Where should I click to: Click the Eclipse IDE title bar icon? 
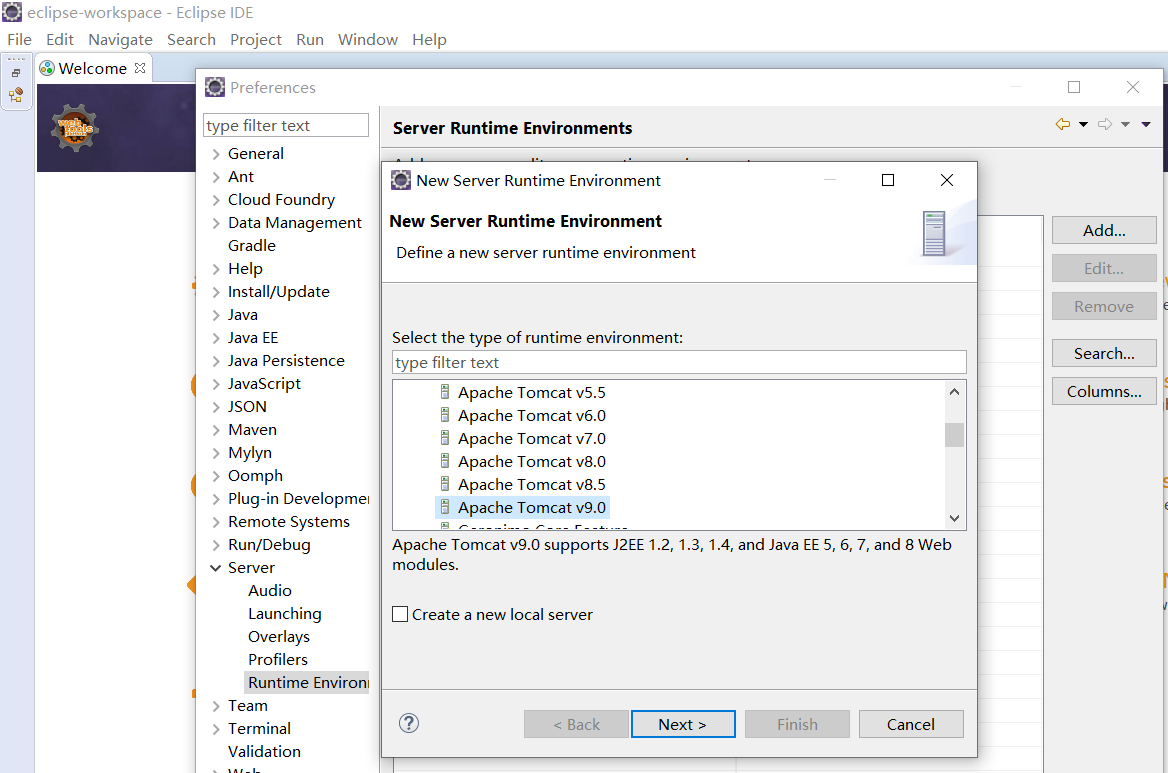coord(12,12)
